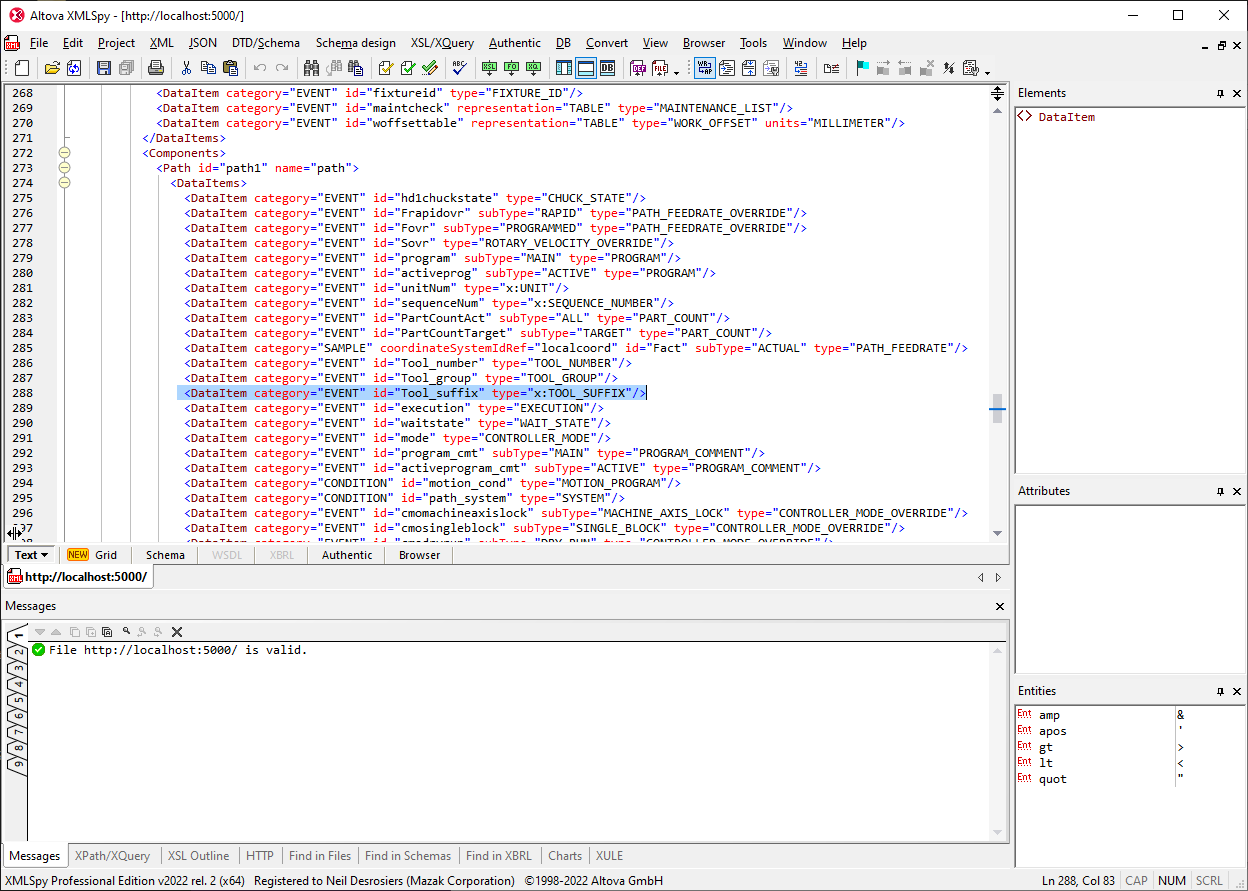This screenshot has height=891, width=1248.
Task: Run XSL transformation icon
Action: coord(489,68)
